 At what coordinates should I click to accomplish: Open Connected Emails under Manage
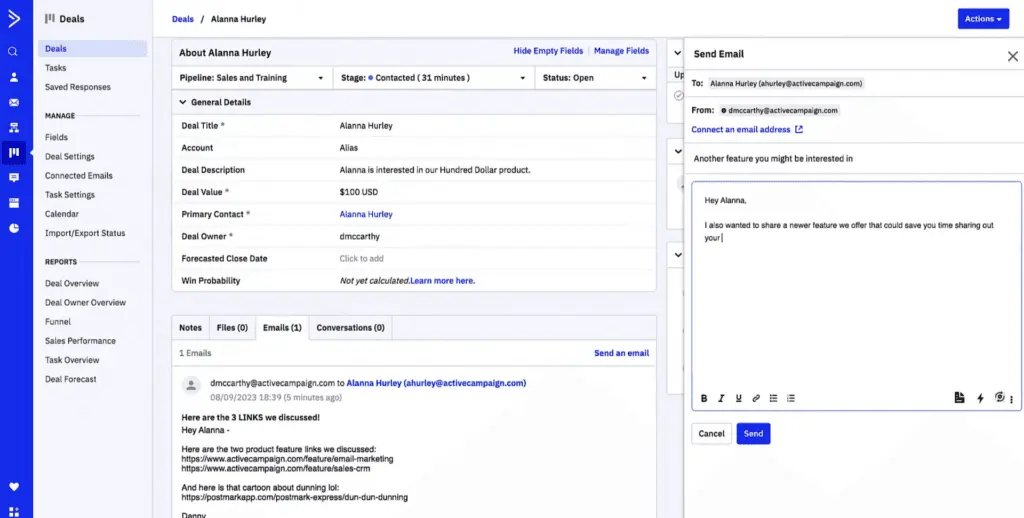(x=79, y=176)
